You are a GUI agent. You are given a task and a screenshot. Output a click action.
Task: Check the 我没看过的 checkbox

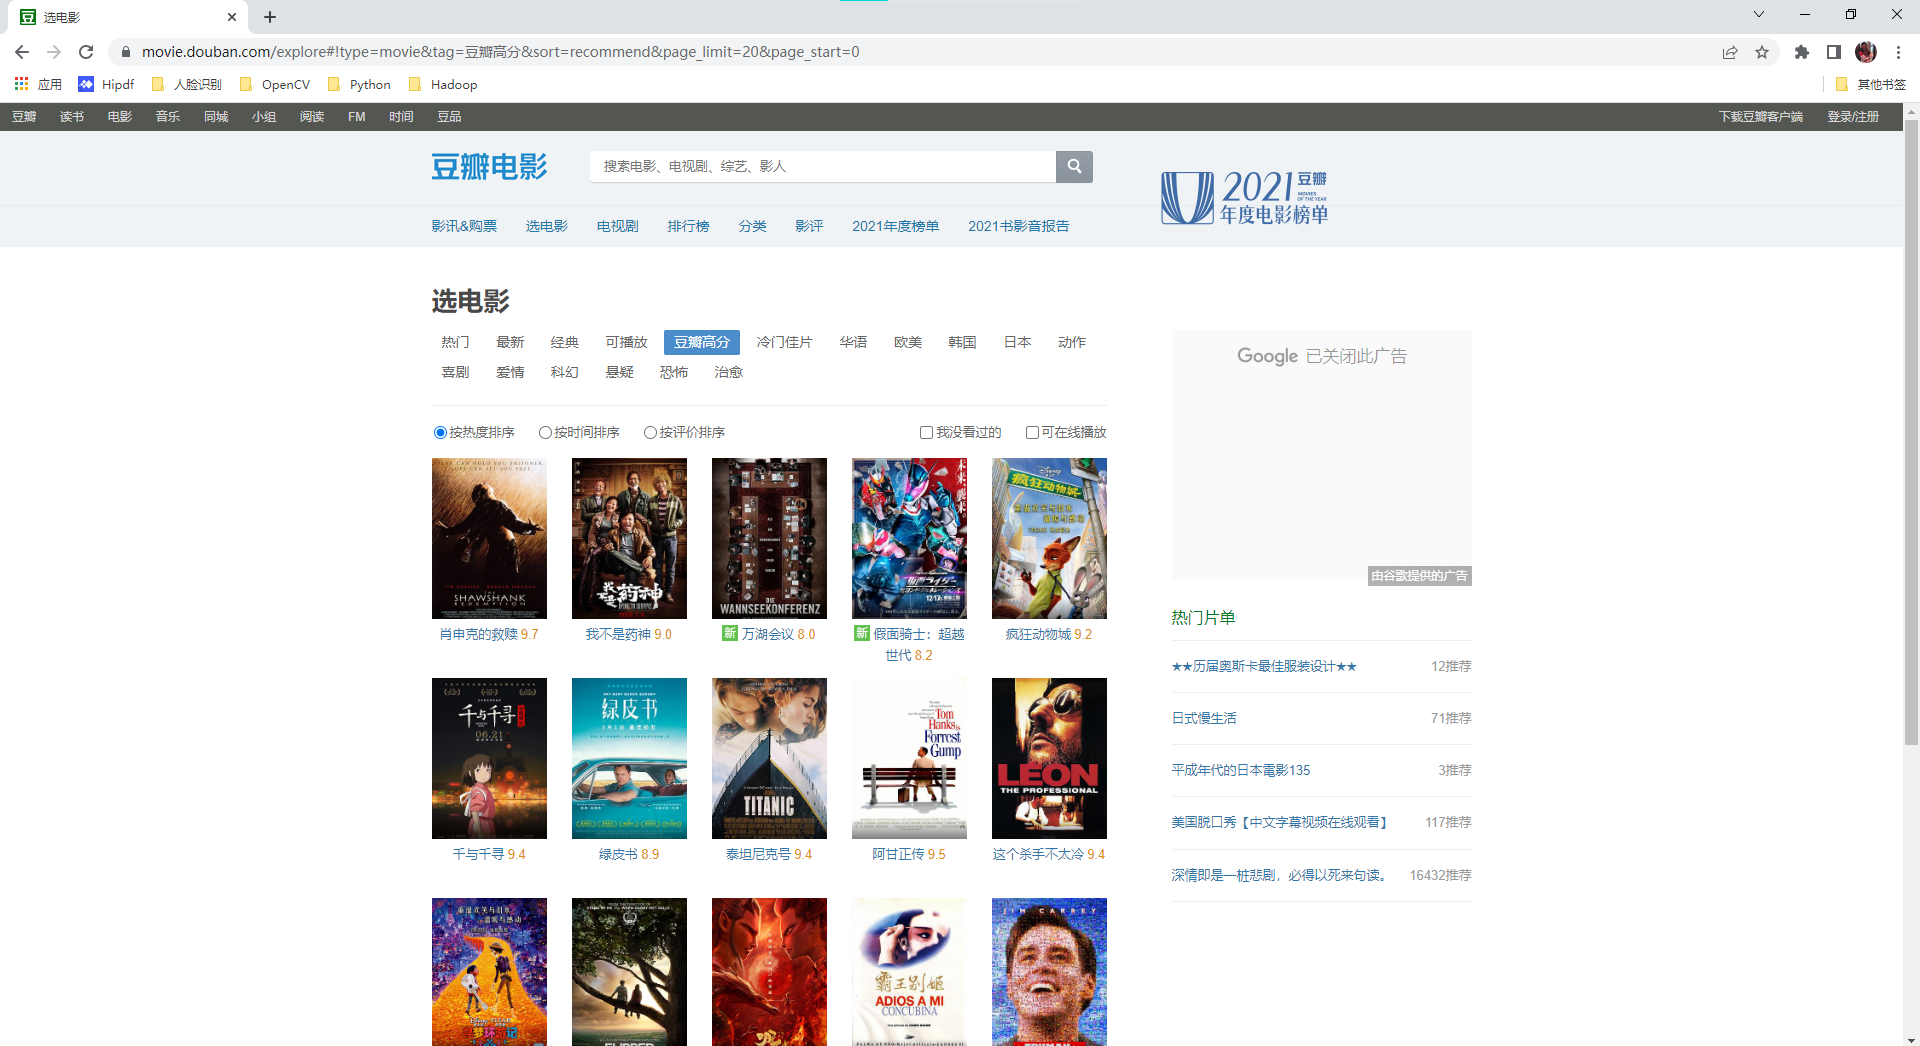point(926,432)
